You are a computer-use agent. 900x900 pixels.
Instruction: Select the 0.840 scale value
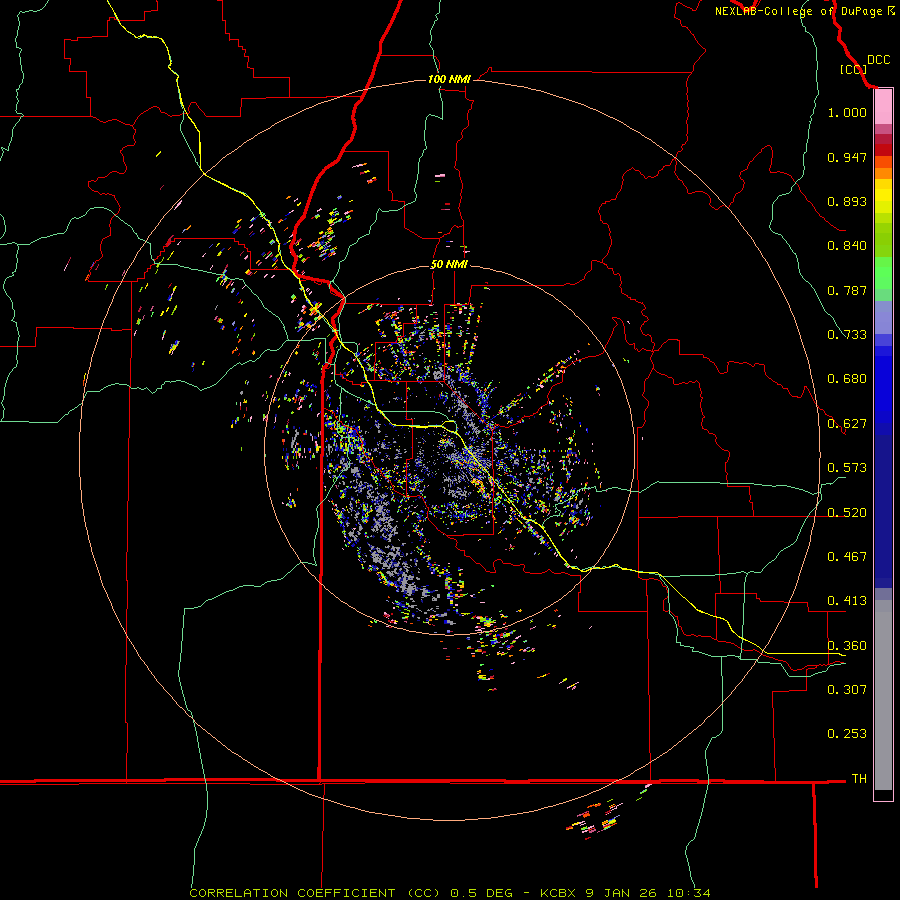click(847, 246)
